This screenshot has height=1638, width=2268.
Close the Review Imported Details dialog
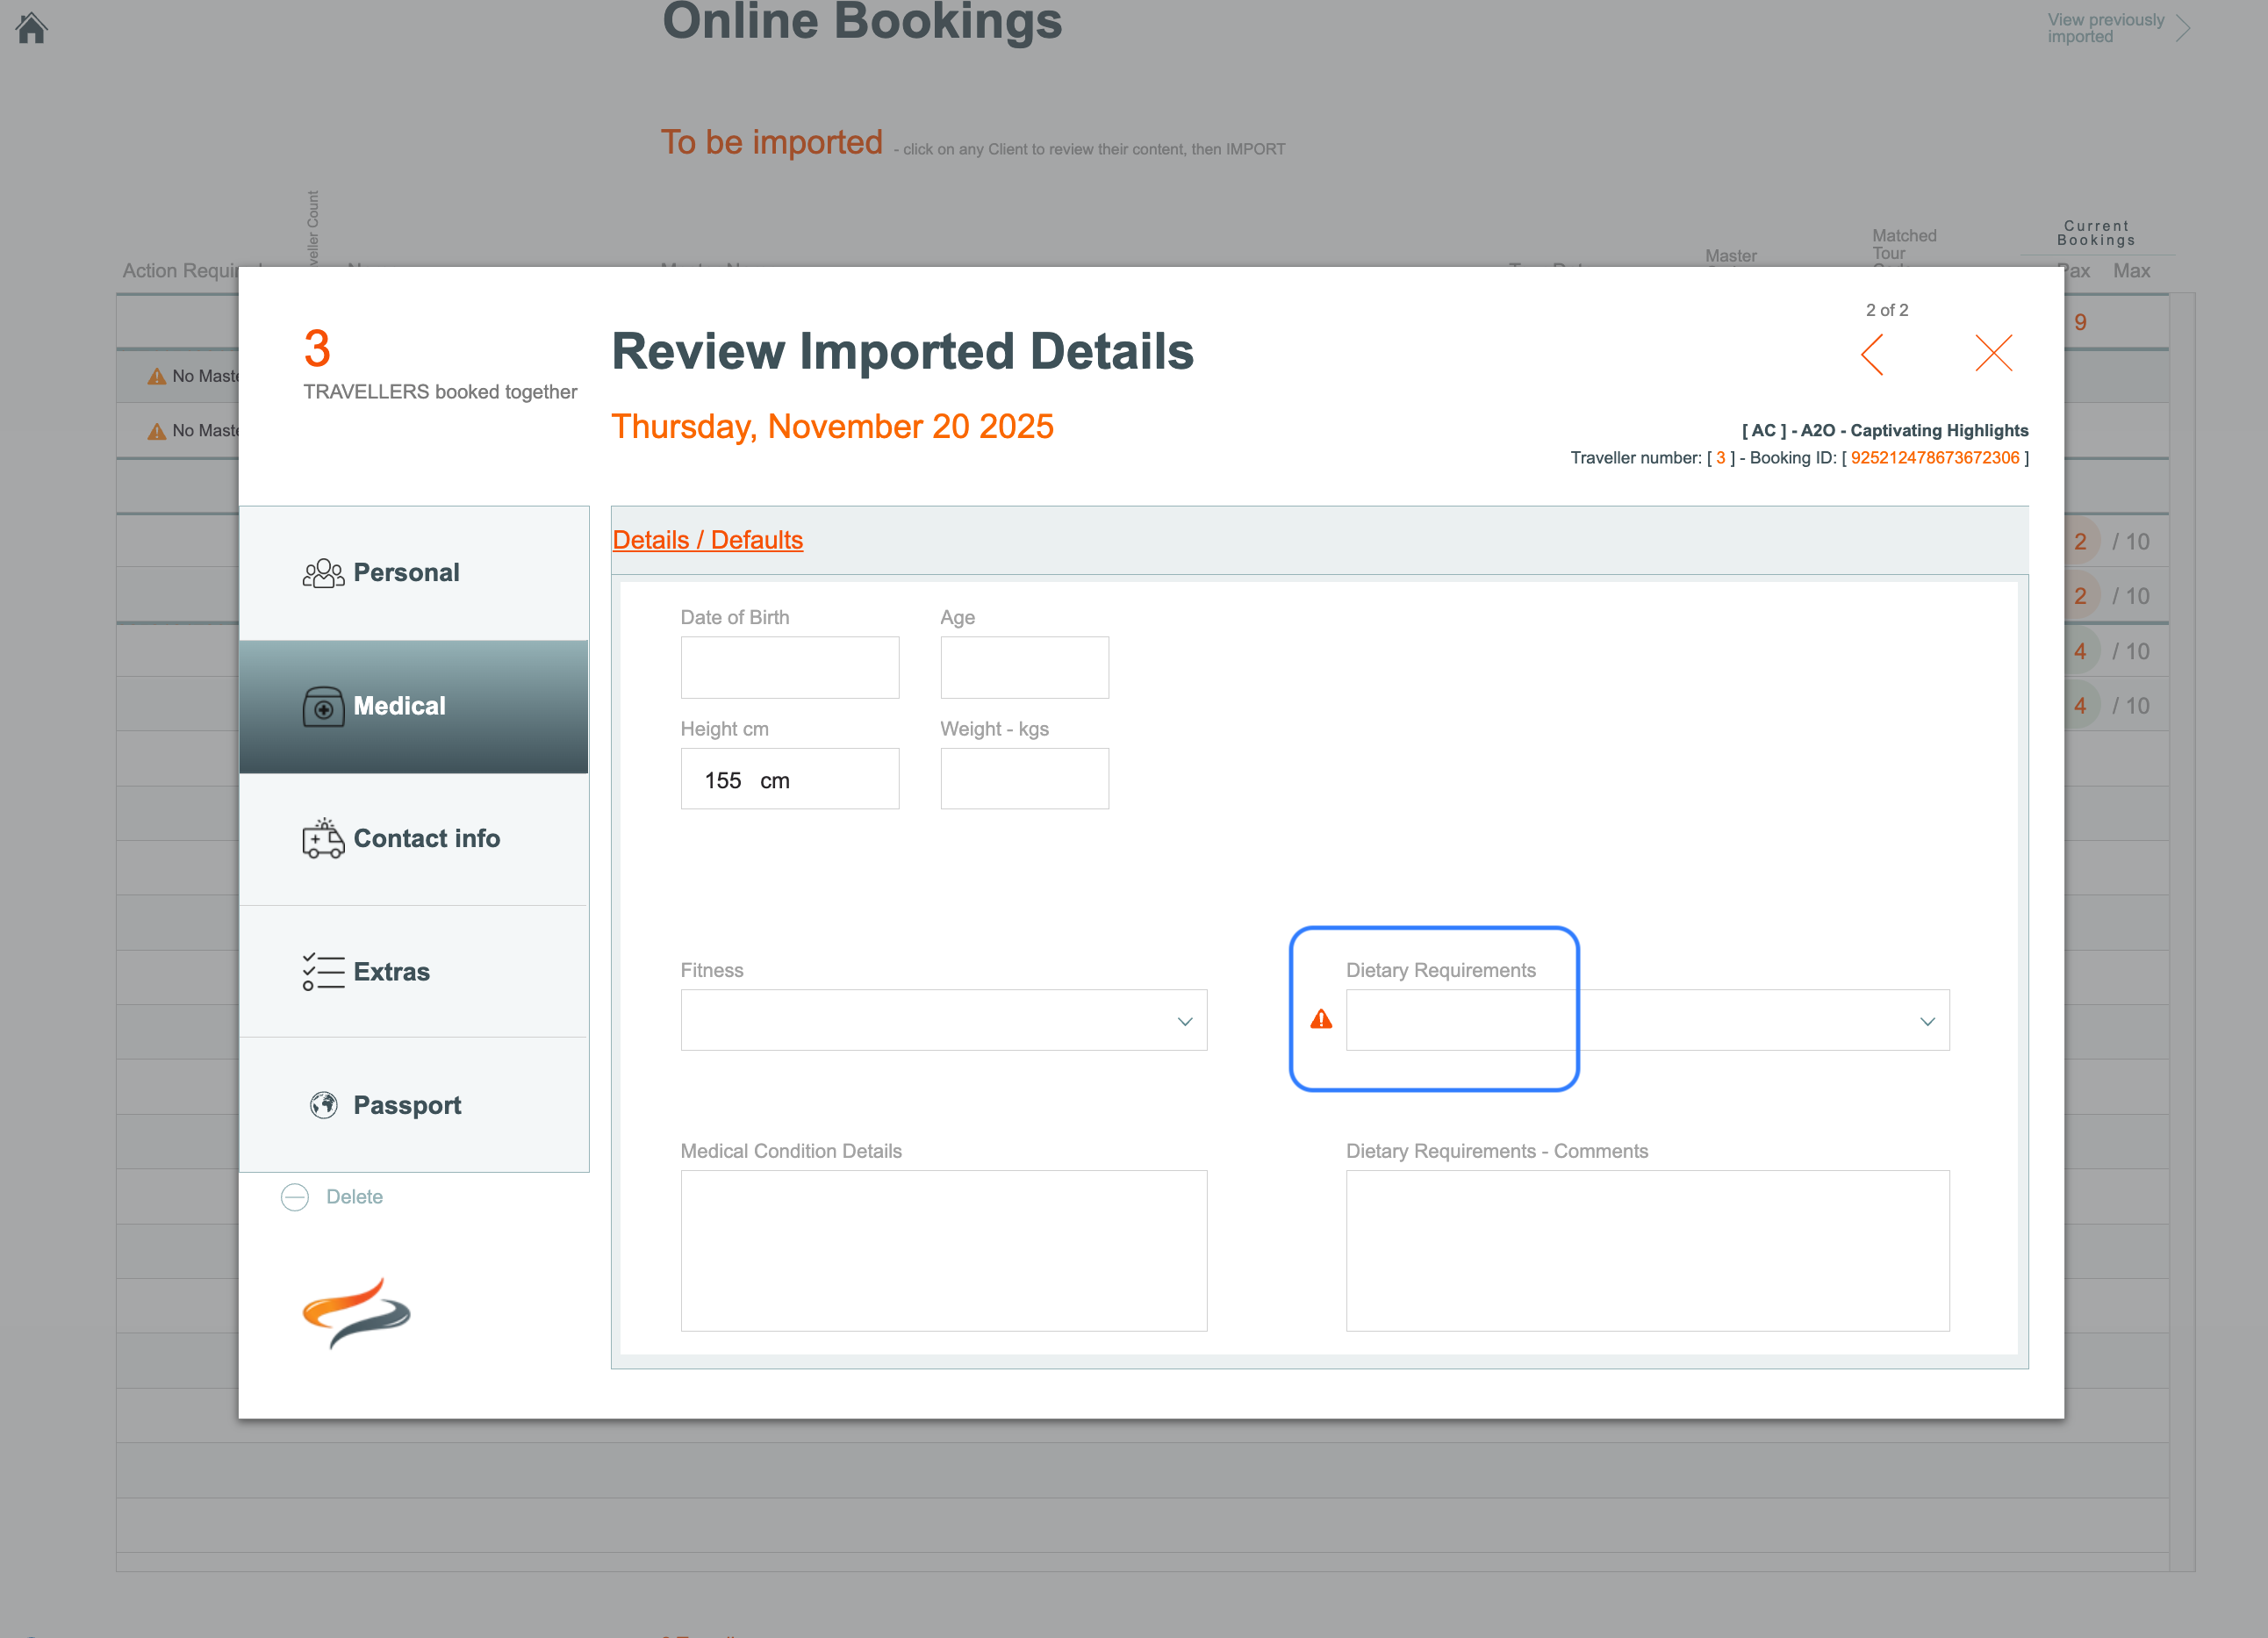[x=1993, y=353]
